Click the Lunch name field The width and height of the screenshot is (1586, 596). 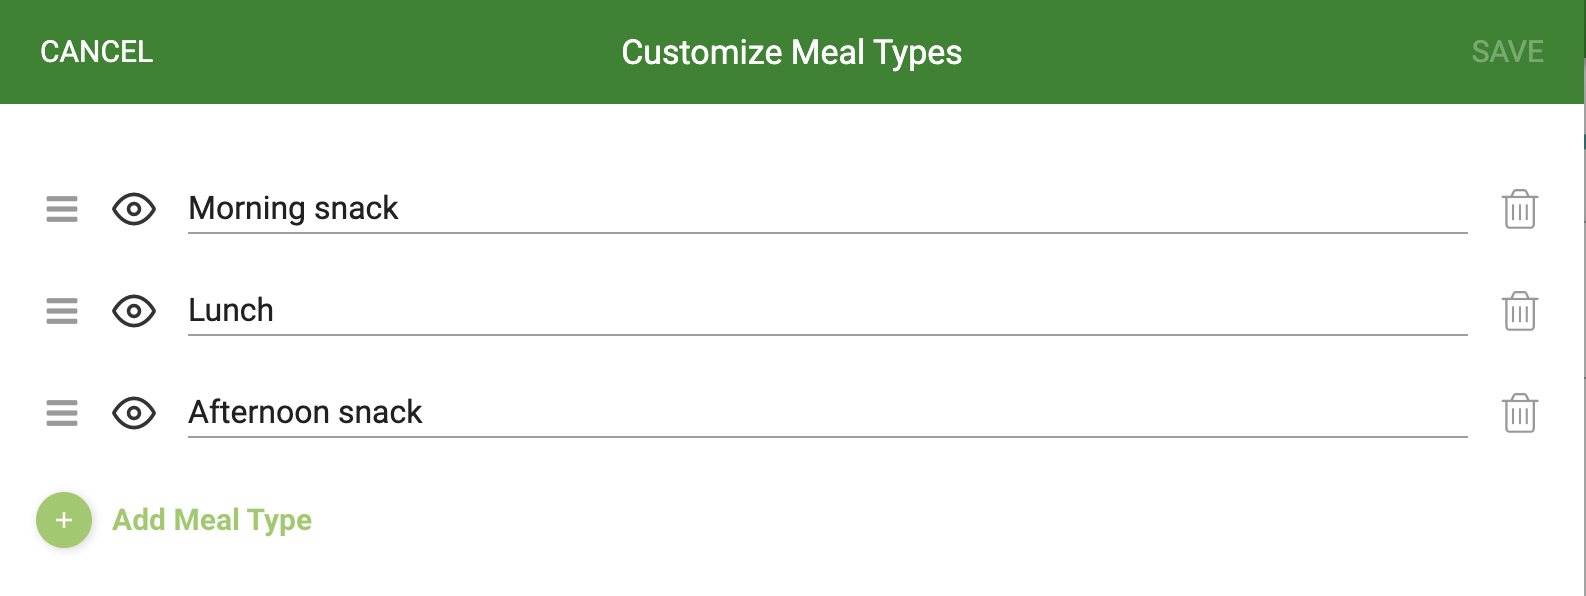pos(827,311)
